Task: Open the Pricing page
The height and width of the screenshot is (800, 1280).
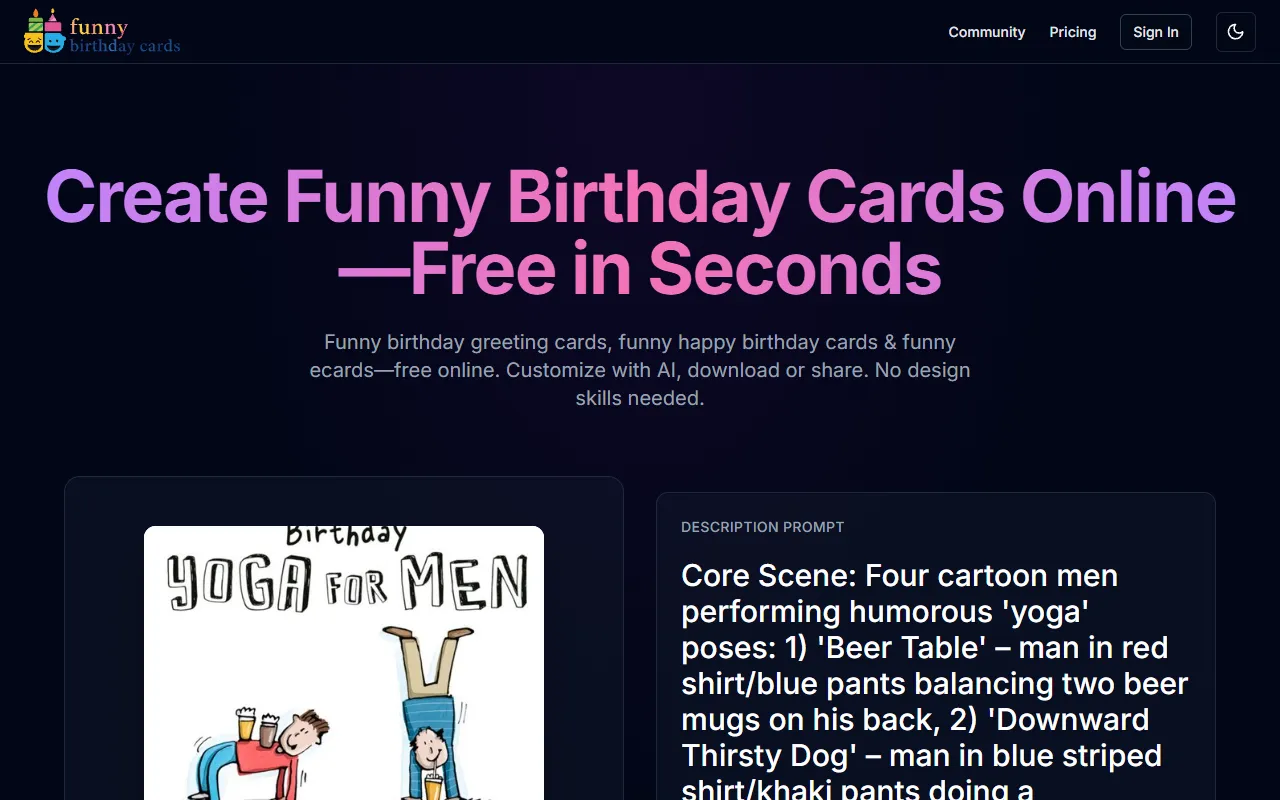Action: pyautogui.click(x=1073, y=32)
